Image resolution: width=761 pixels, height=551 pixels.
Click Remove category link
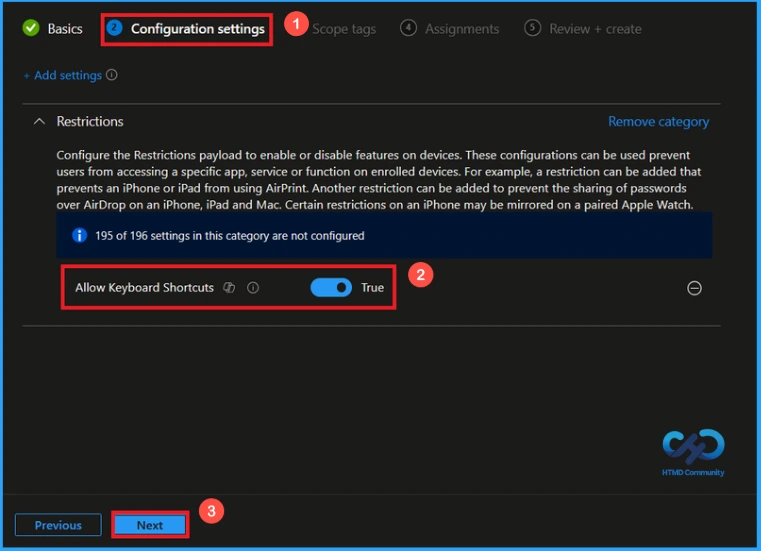(x=658, y=121)
